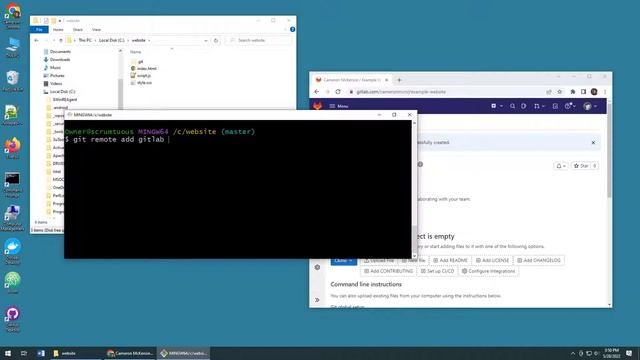Viewport: 640px width, 360px height.
Task: Click the Add LICENSE button
Action: [492, 260]
